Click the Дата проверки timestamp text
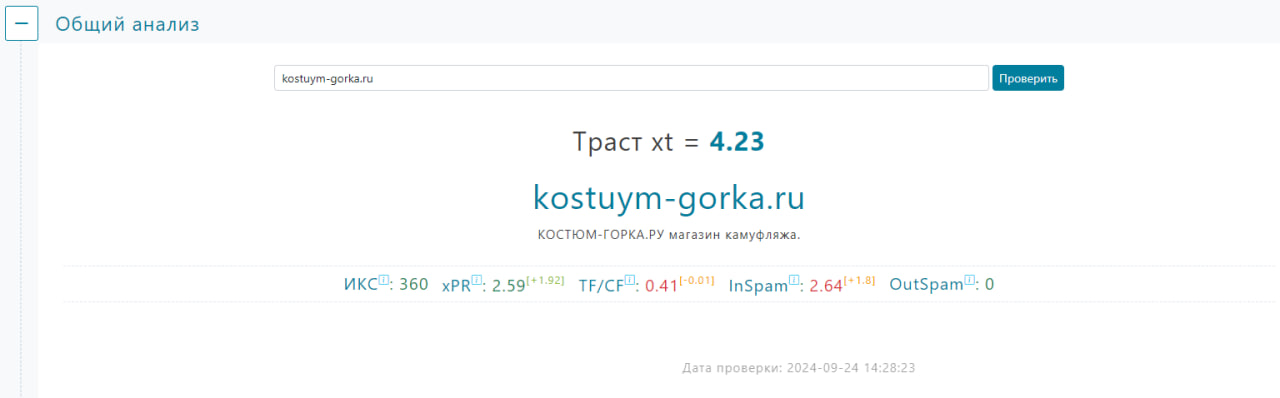The width and height of the screenshot is (1280, 398). tap(799, 368)
